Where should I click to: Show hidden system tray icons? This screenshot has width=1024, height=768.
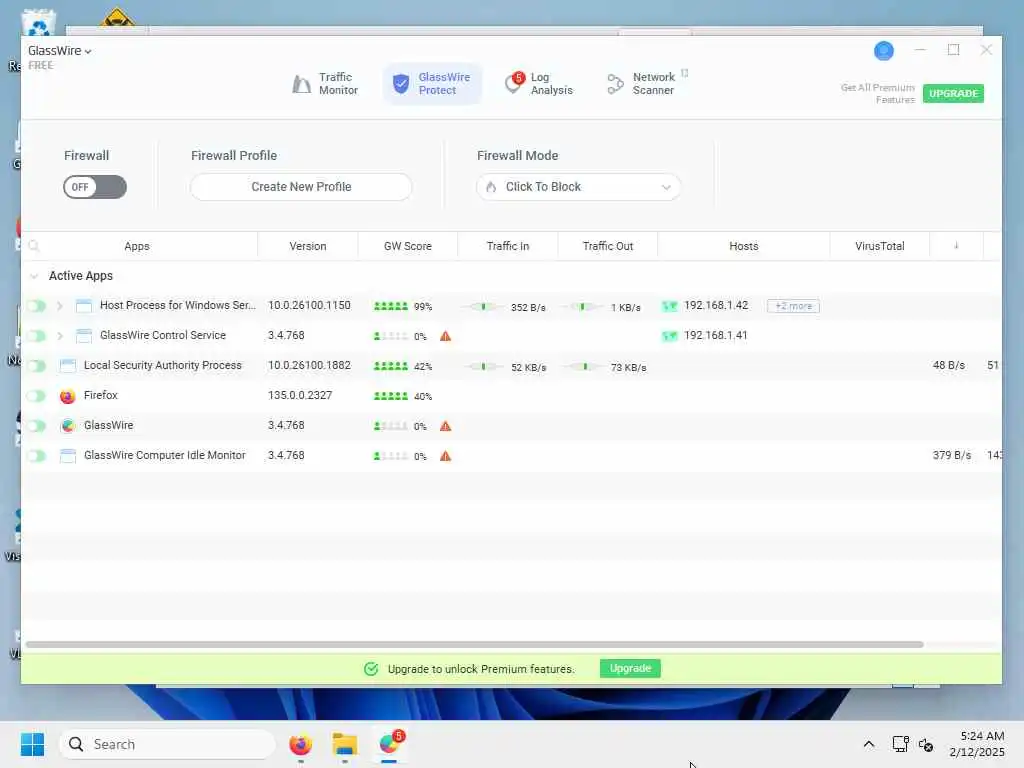click(869, 744)
